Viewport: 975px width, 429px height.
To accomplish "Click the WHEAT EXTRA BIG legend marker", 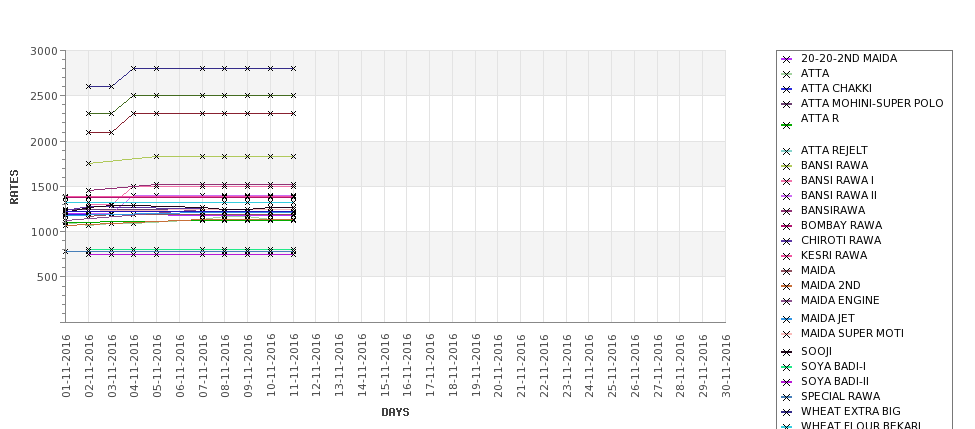I will [x=787, y=412].
